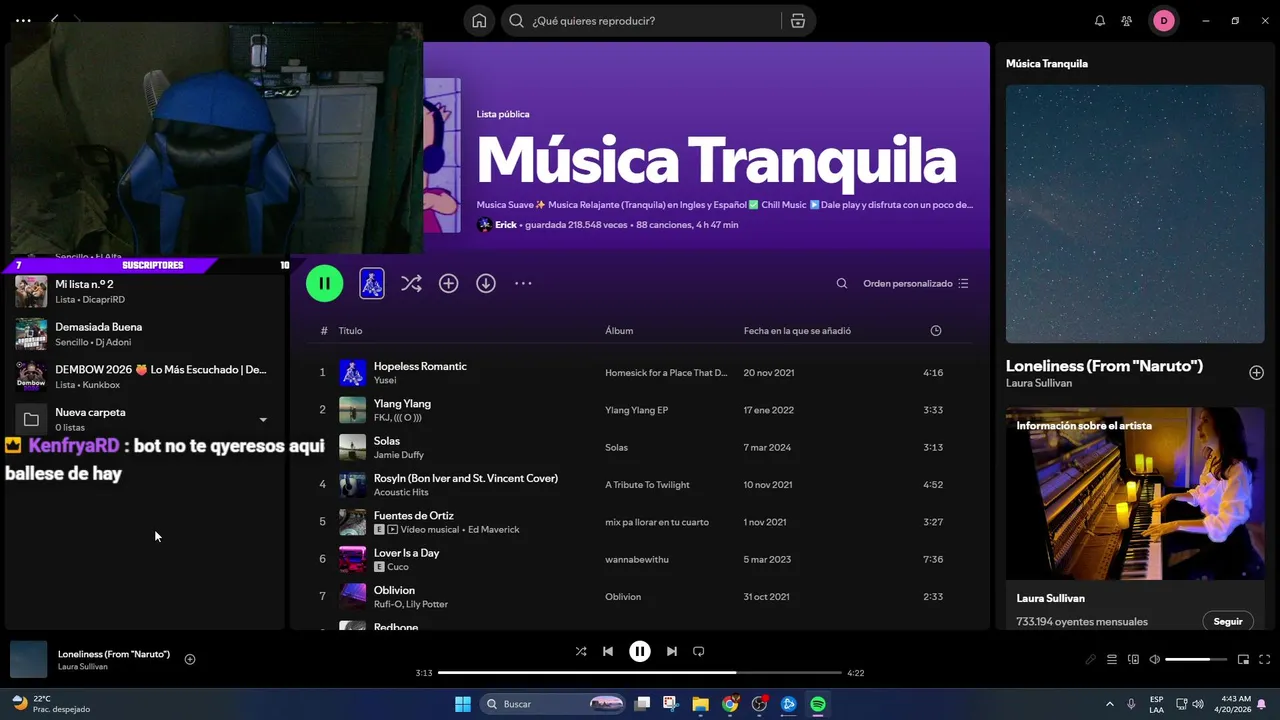Open the Loneliness album art in side panel

tap(1135, 214)
